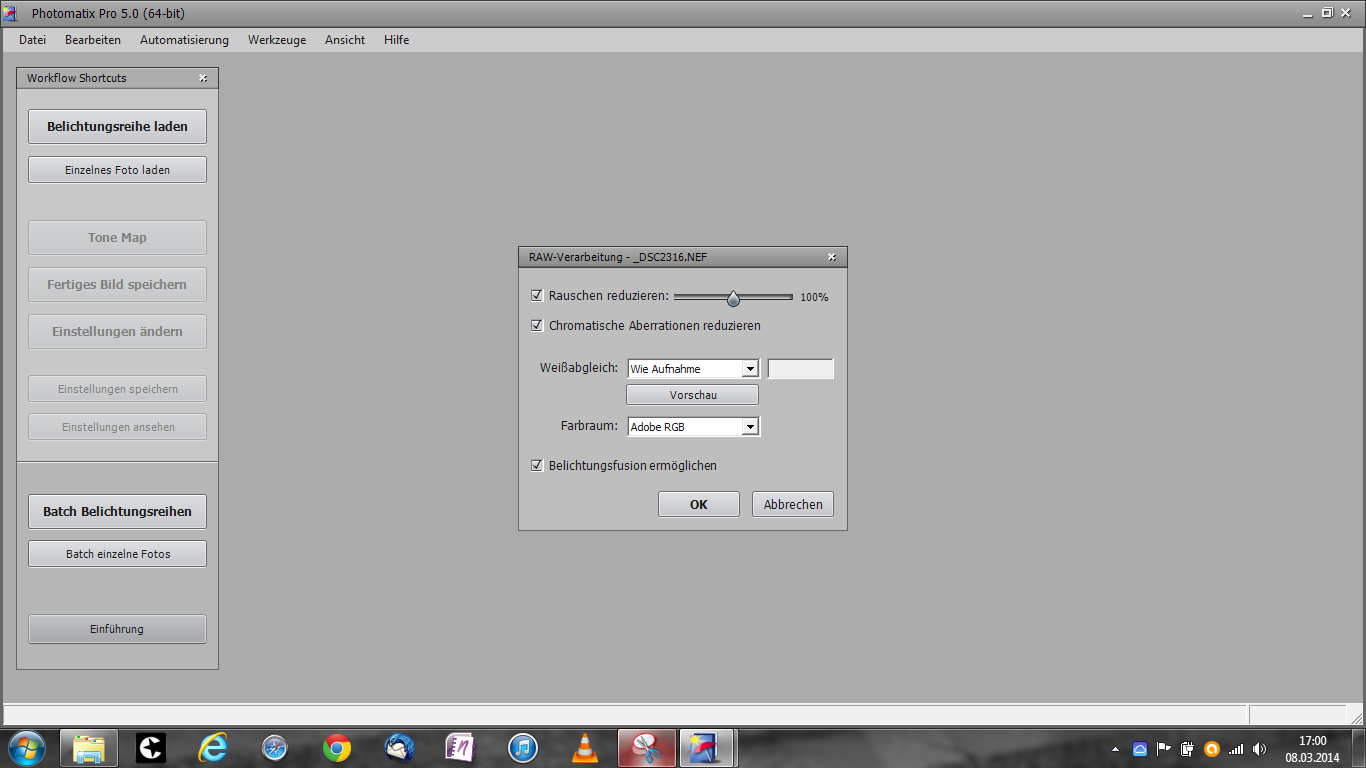Open Thunderbird mail from the taskbar
The width and height of the screenshot is (1366, 768).
point(399,747)
